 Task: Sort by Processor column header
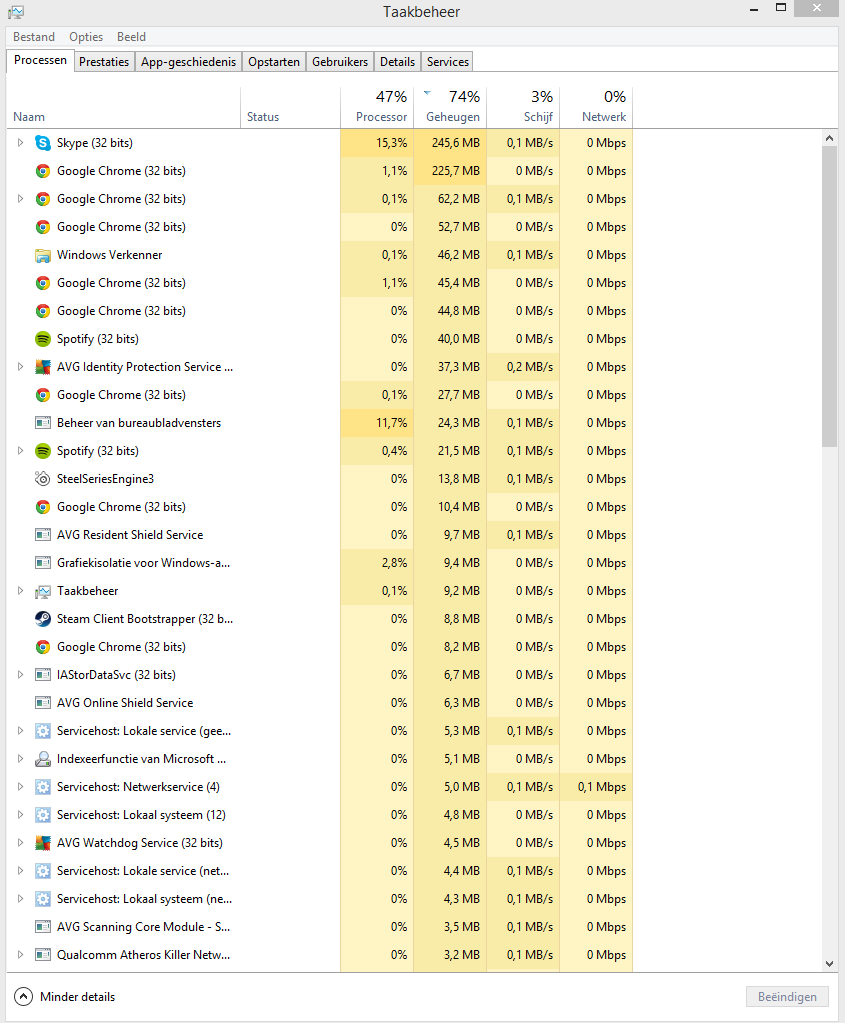(x=377, y=107)
